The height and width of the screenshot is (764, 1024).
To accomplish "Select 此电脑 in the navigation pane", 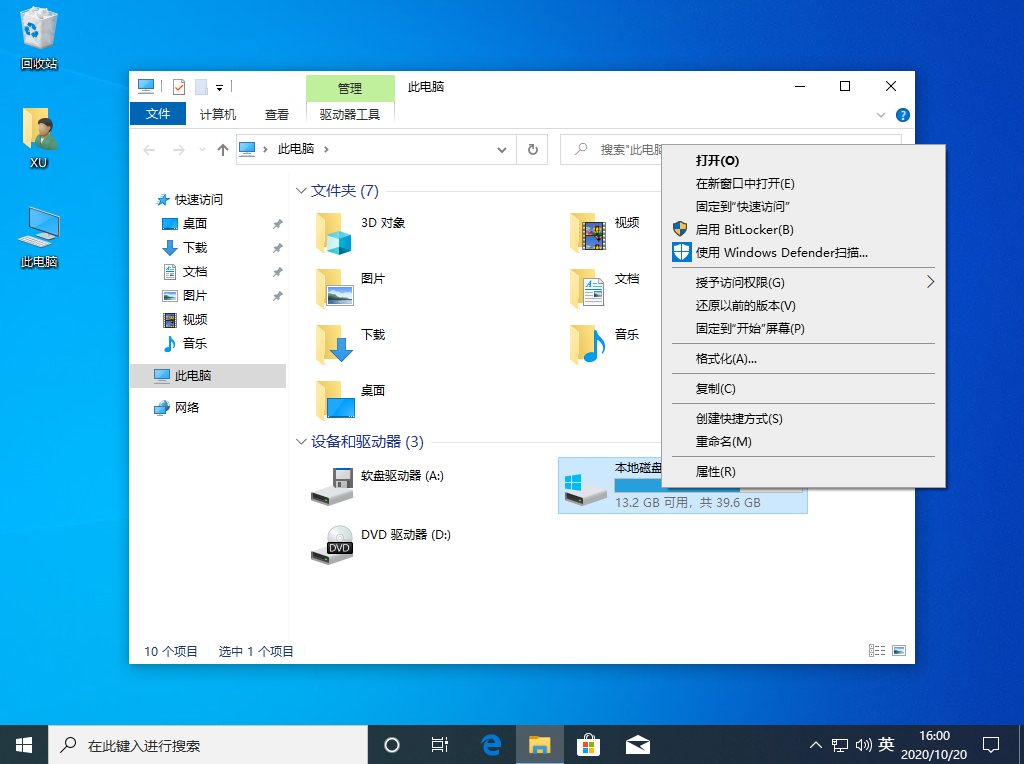I will coord(208,375).
